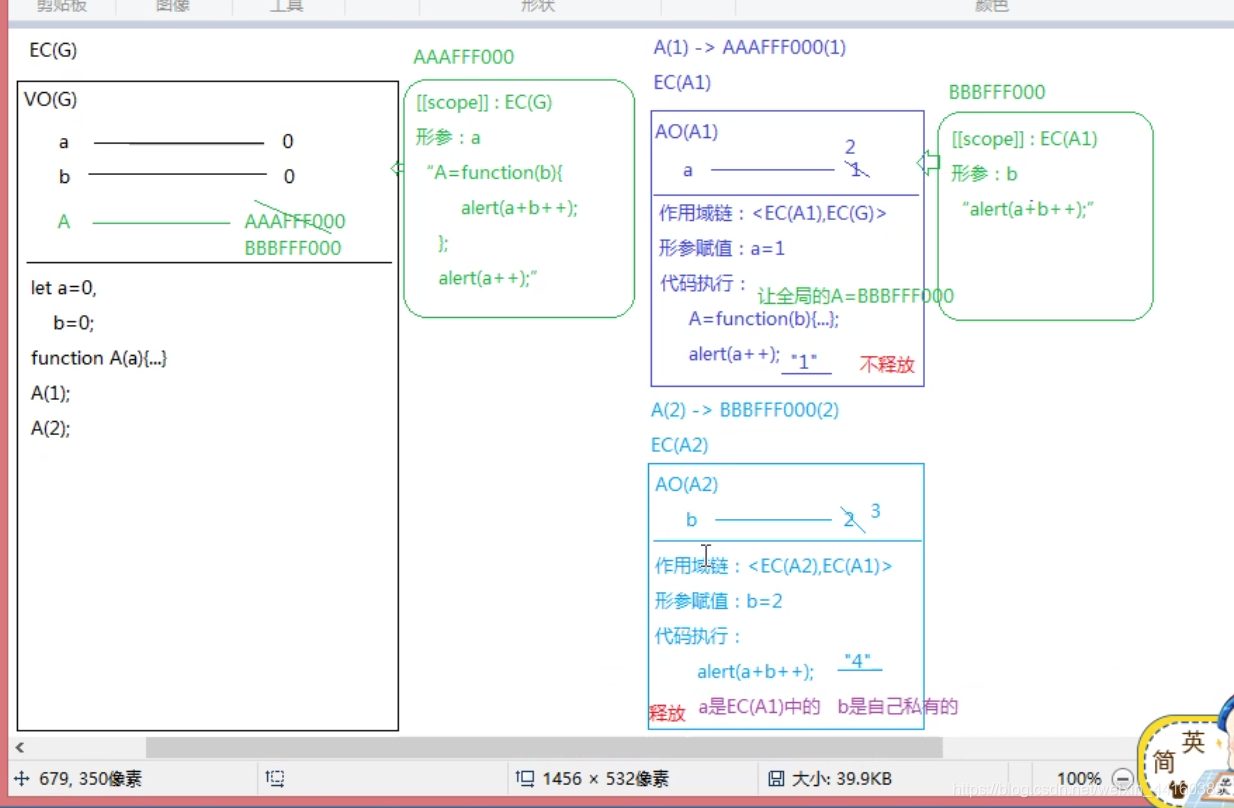This screenshot has width=1234, height=808.
Task: Click the selection size icon in status bar
Action: (x=276, y=778)
